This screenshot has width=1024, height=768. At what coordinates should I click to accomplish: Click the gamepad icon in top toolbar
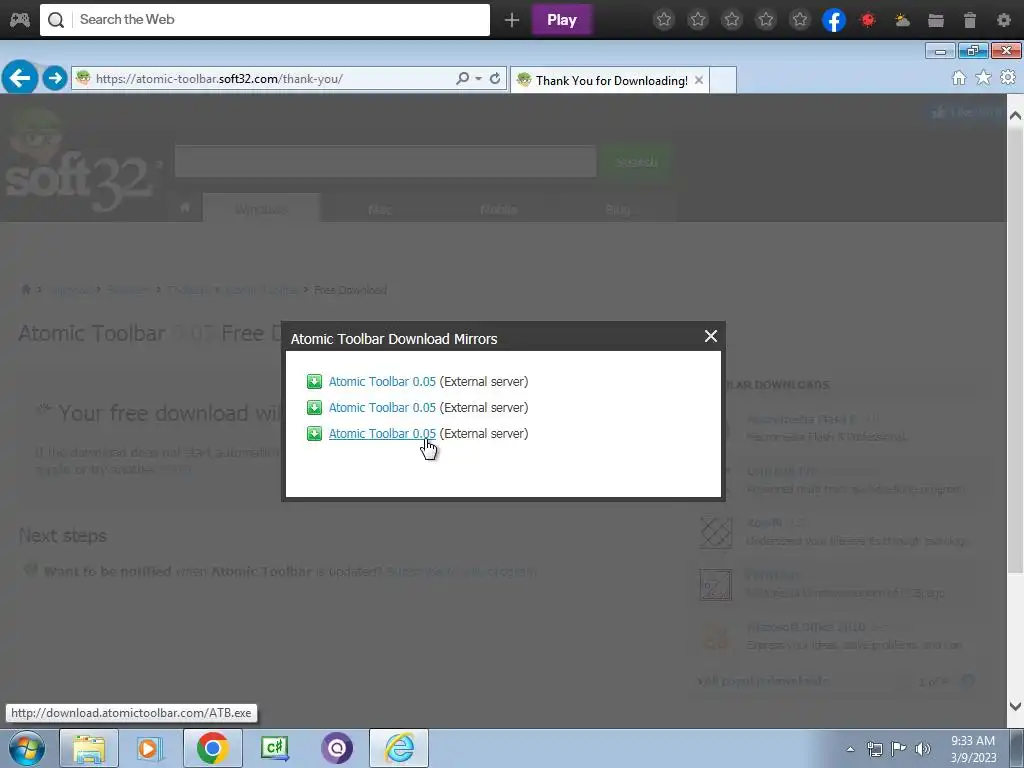click(x=20, y=20)
